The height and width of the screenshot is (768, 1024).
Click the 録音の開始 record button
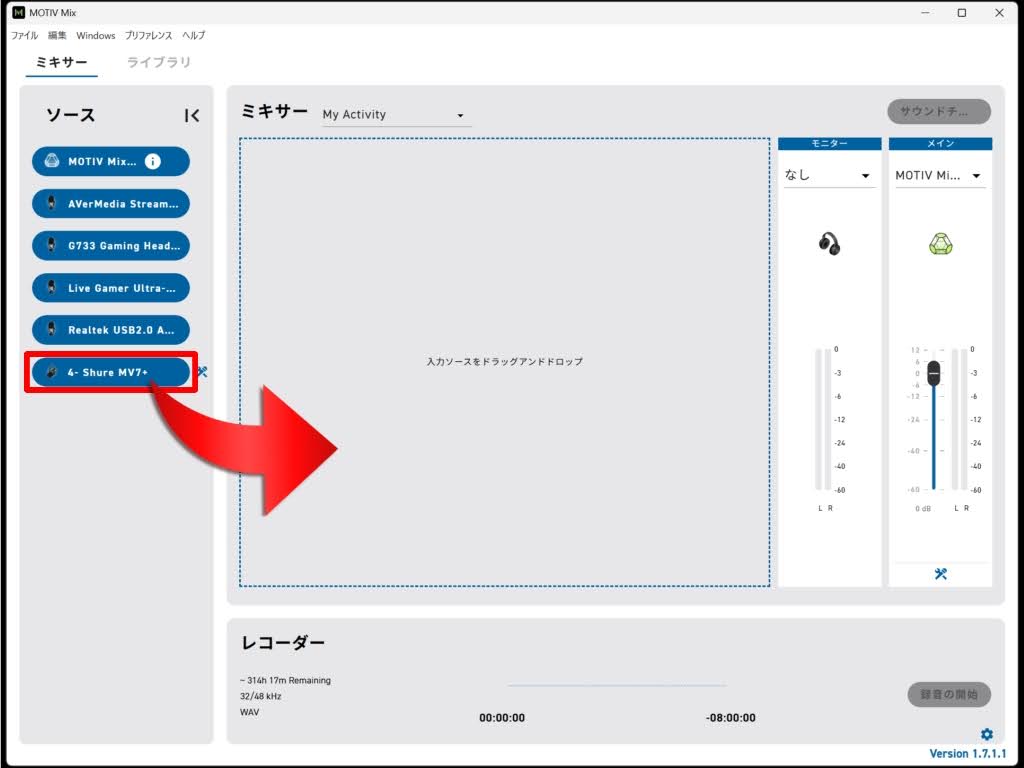[948, 694]
